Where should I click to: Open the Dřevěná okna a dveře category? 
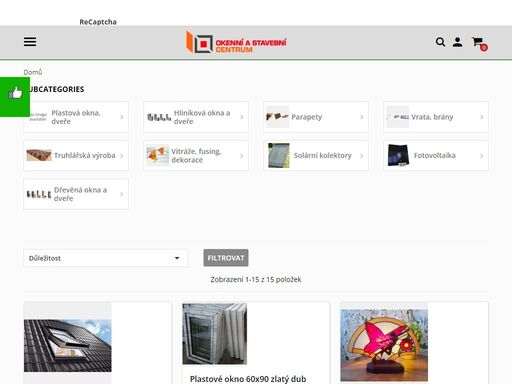click(x=76, y=194)
